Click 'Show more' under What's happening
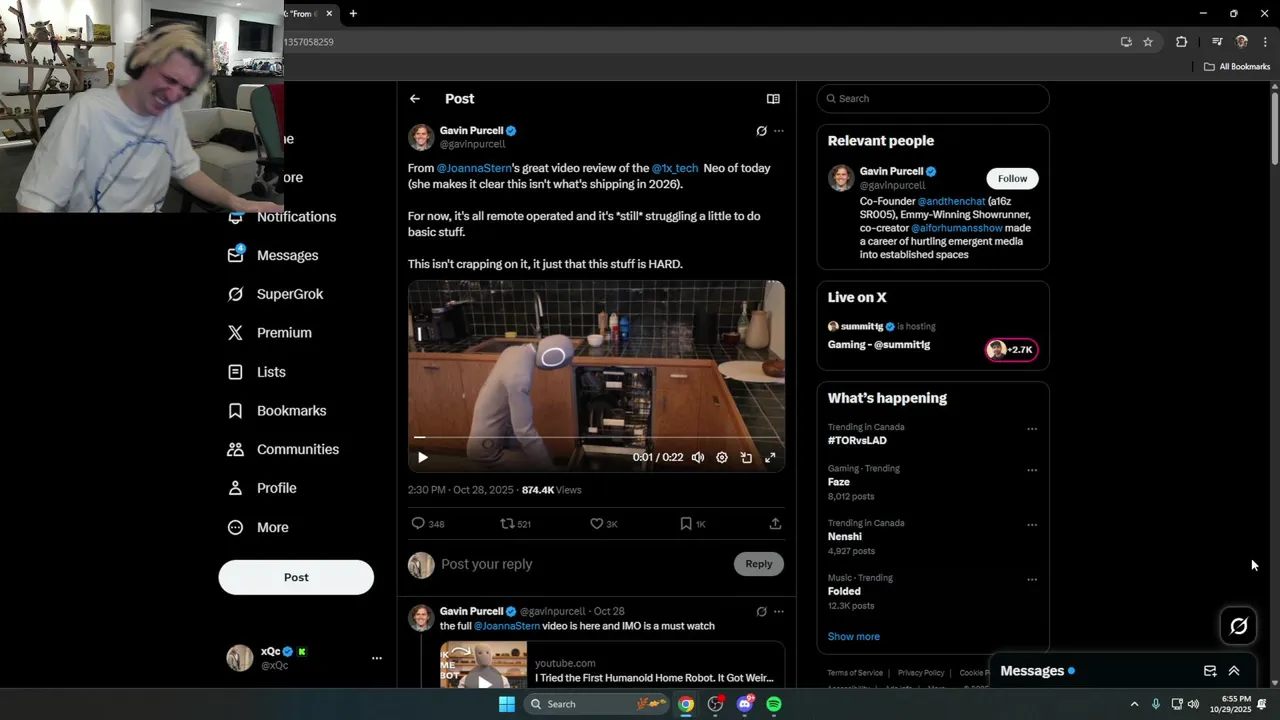The width and height of the screenshot is (1280, 720). point(854,636)
